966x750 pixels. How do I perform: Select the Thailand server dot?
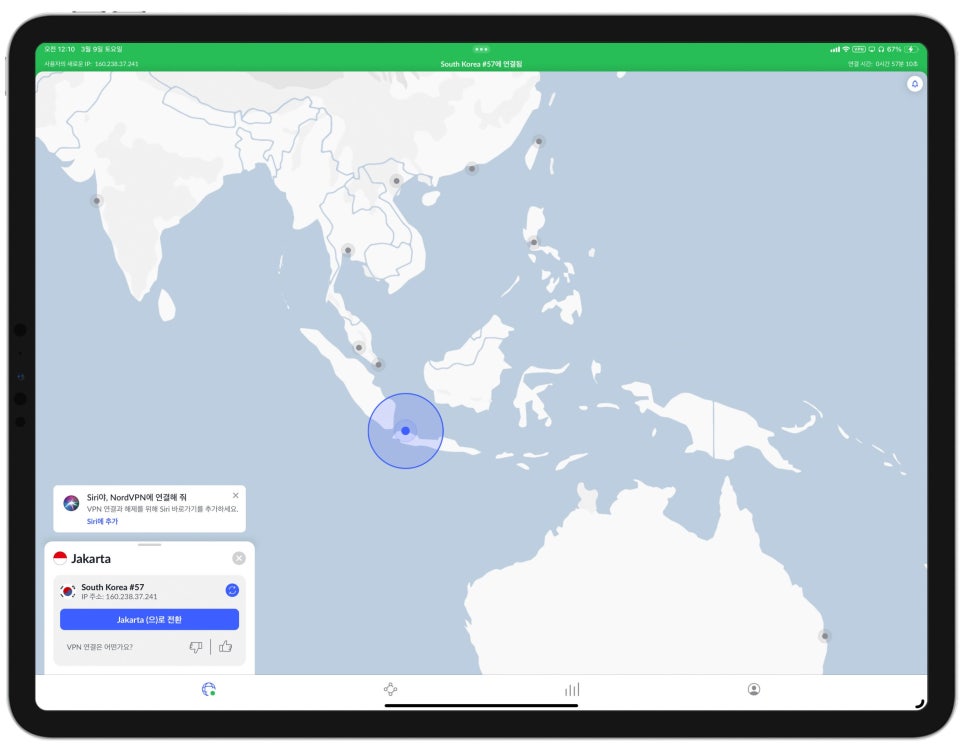coord(347,250)
